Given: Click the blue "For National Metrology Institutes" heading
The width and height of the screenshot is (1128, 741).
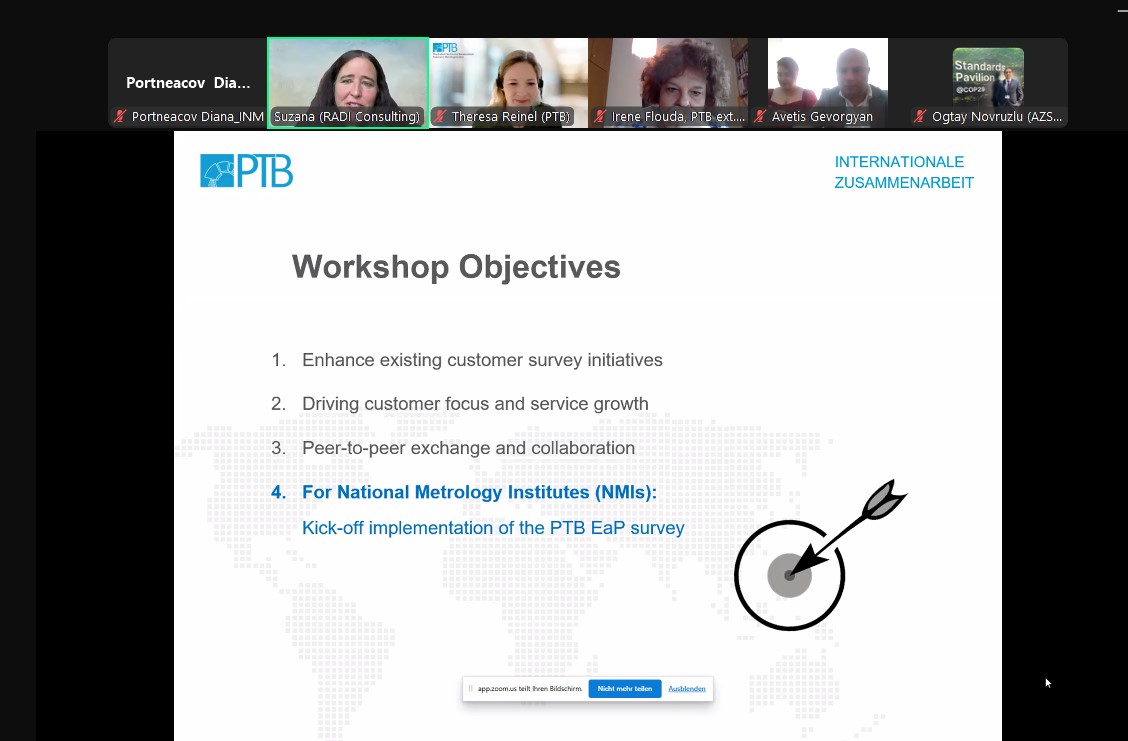Looking at the screenshot, I should (x=479, y=492).
